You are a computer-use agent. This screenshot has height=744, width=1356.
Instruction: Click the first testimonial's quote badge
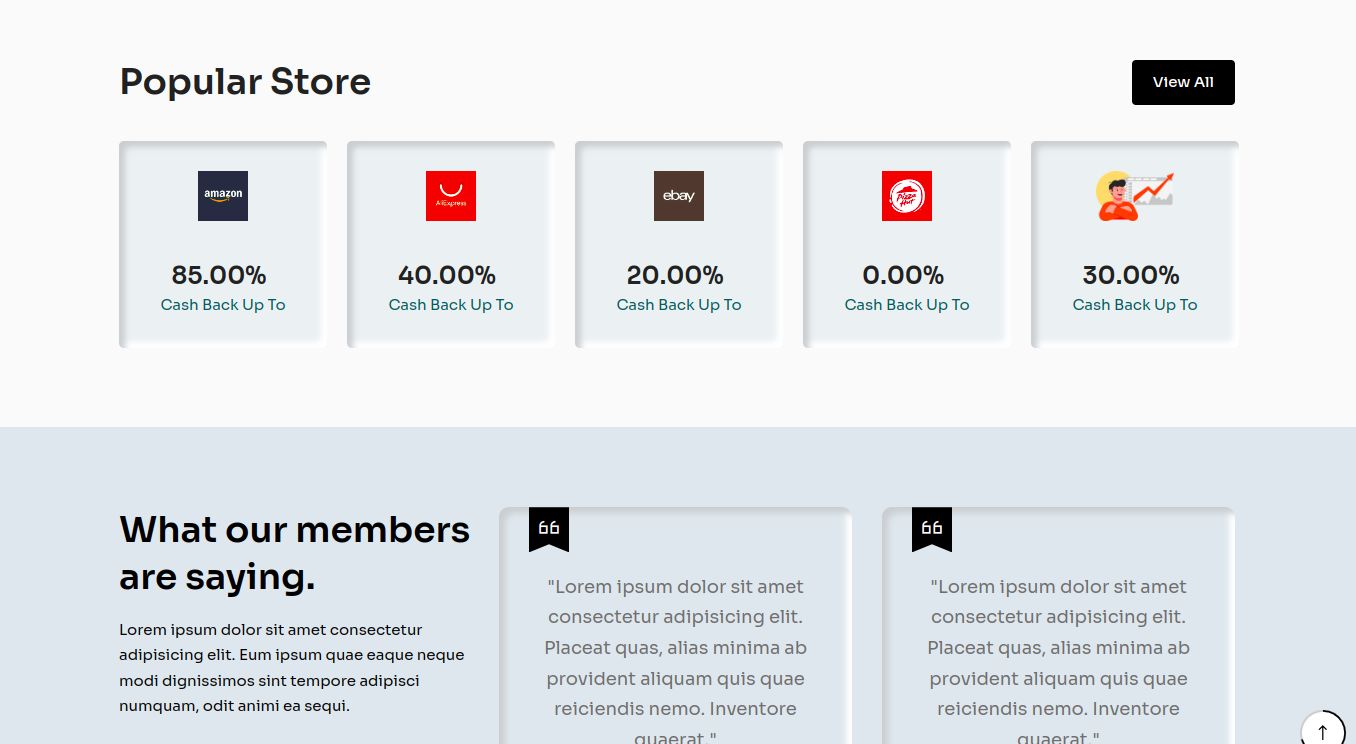(549, 528)
